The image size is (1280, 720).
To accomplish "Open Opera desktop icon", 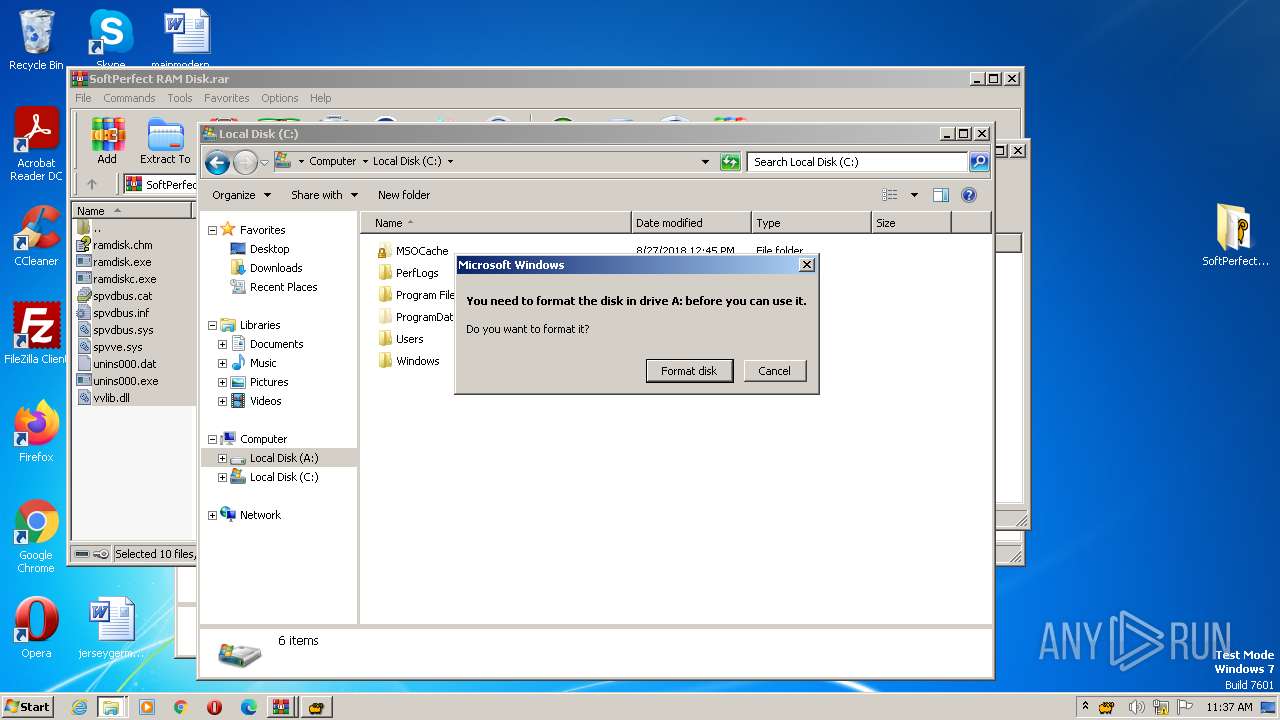I will pyautogui.click(x=36, y=627).
